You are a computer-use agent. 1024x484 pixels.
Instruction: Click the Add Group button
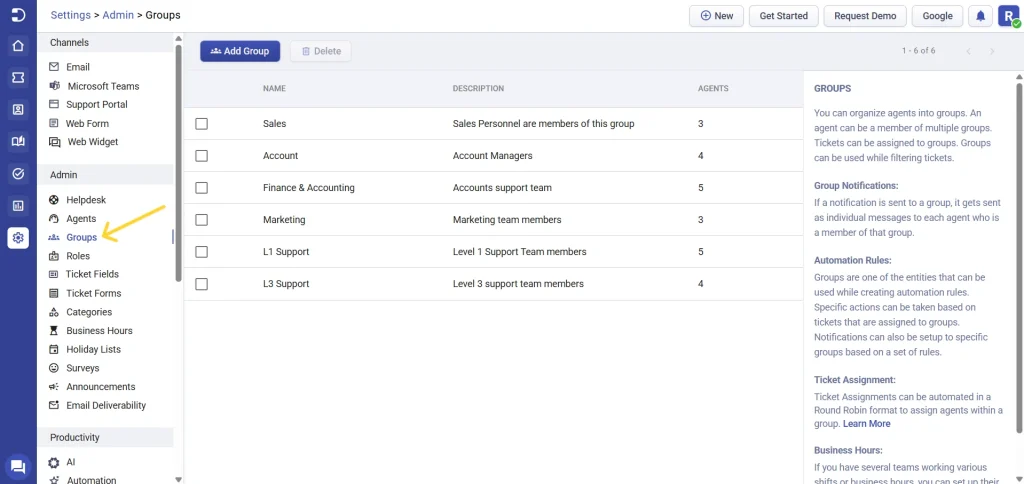tap(240, 51)
